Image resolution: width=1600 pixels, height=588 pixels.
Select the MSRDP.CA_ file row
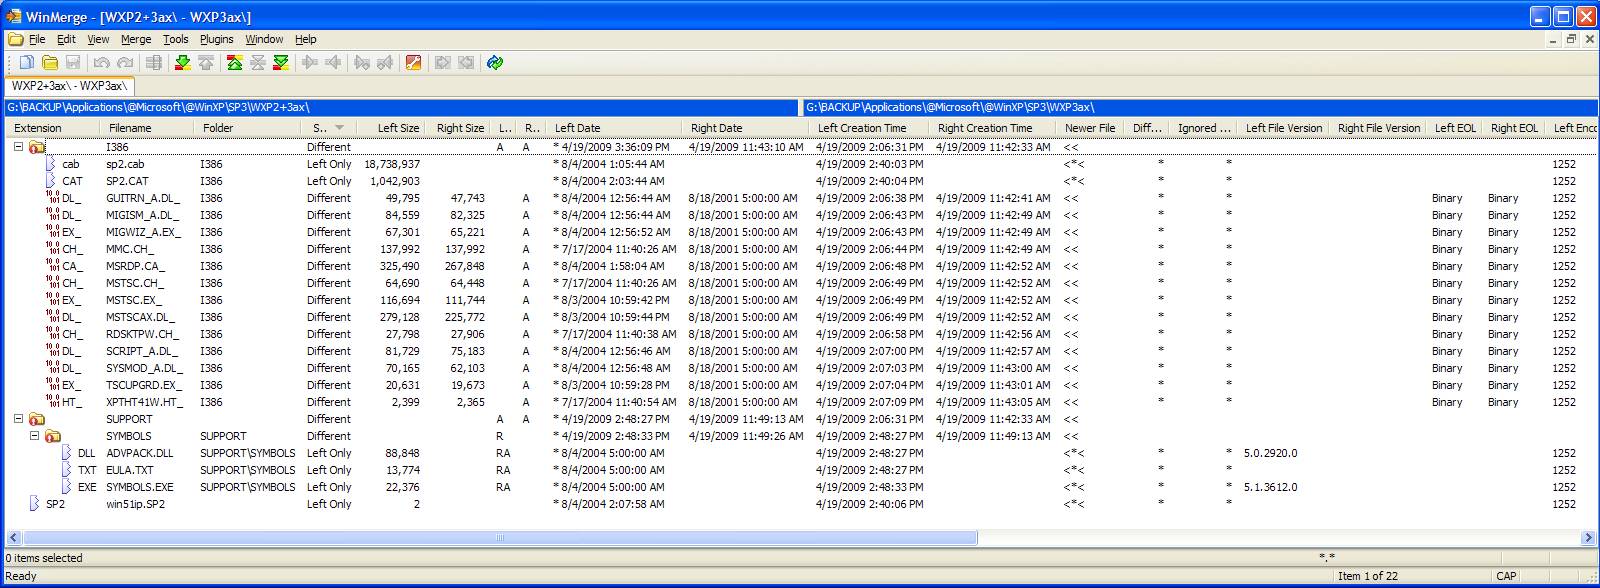coord(800,266)
